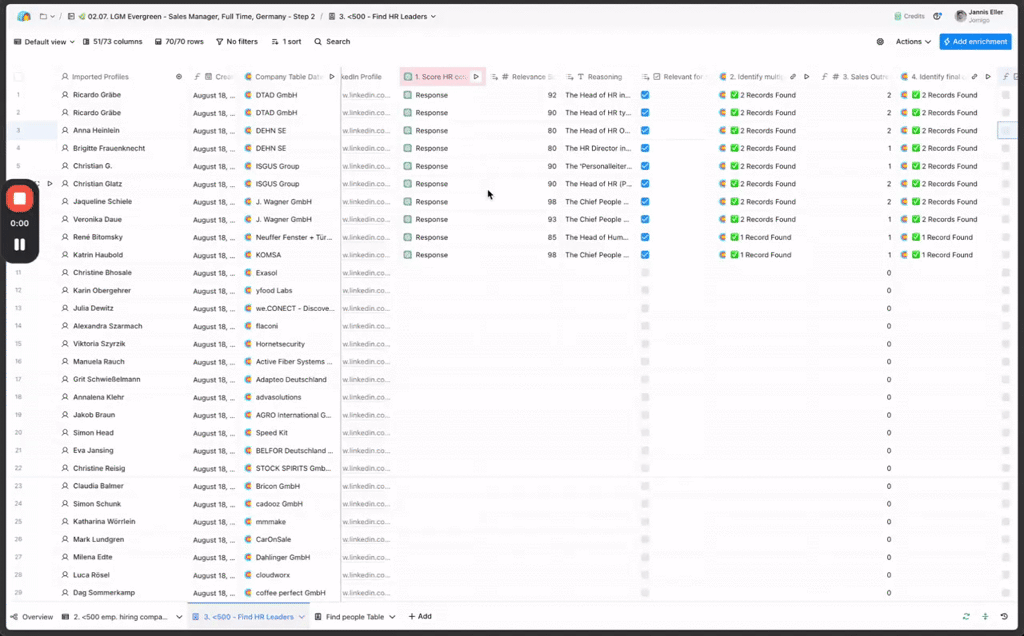
Task: Click the play icon on Company Table Data column
Action: point(332,77)
